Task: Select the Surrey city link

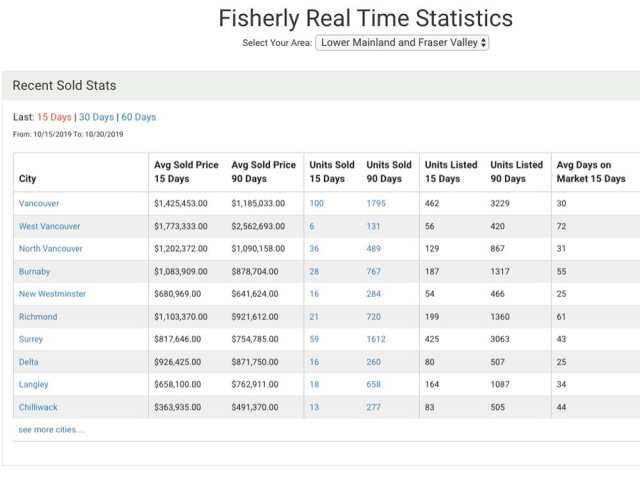Action: pos(31,339)
